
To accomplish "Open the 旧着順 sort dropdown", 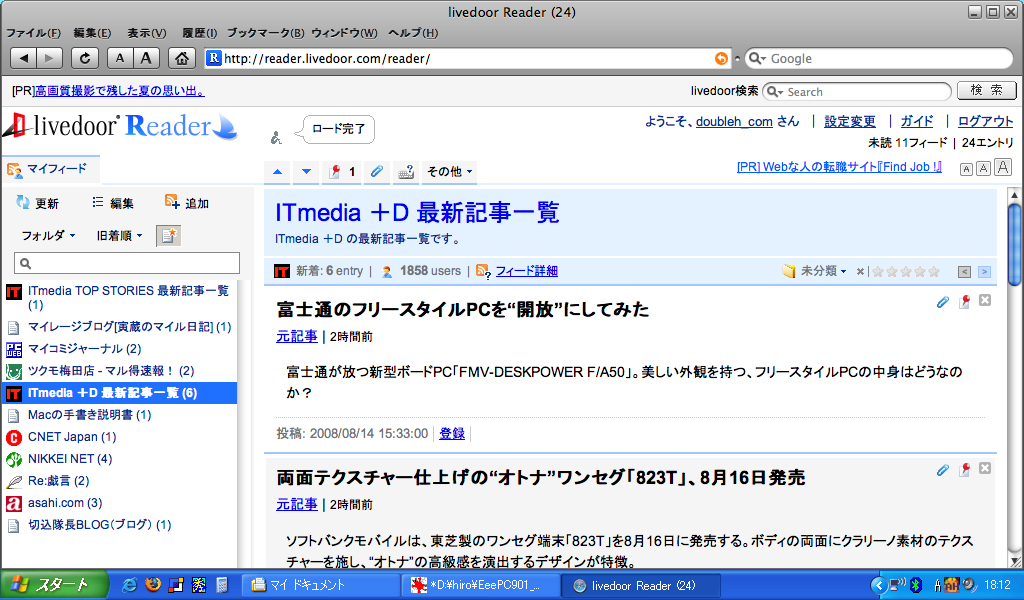I will pos(120,236).
